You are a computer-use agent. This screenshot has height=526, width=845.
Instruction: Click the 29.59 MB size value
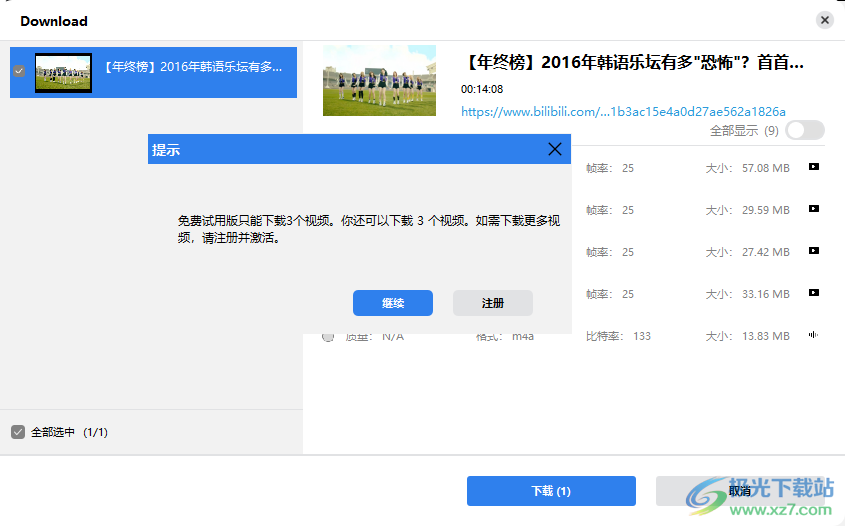tap(765, 210)
